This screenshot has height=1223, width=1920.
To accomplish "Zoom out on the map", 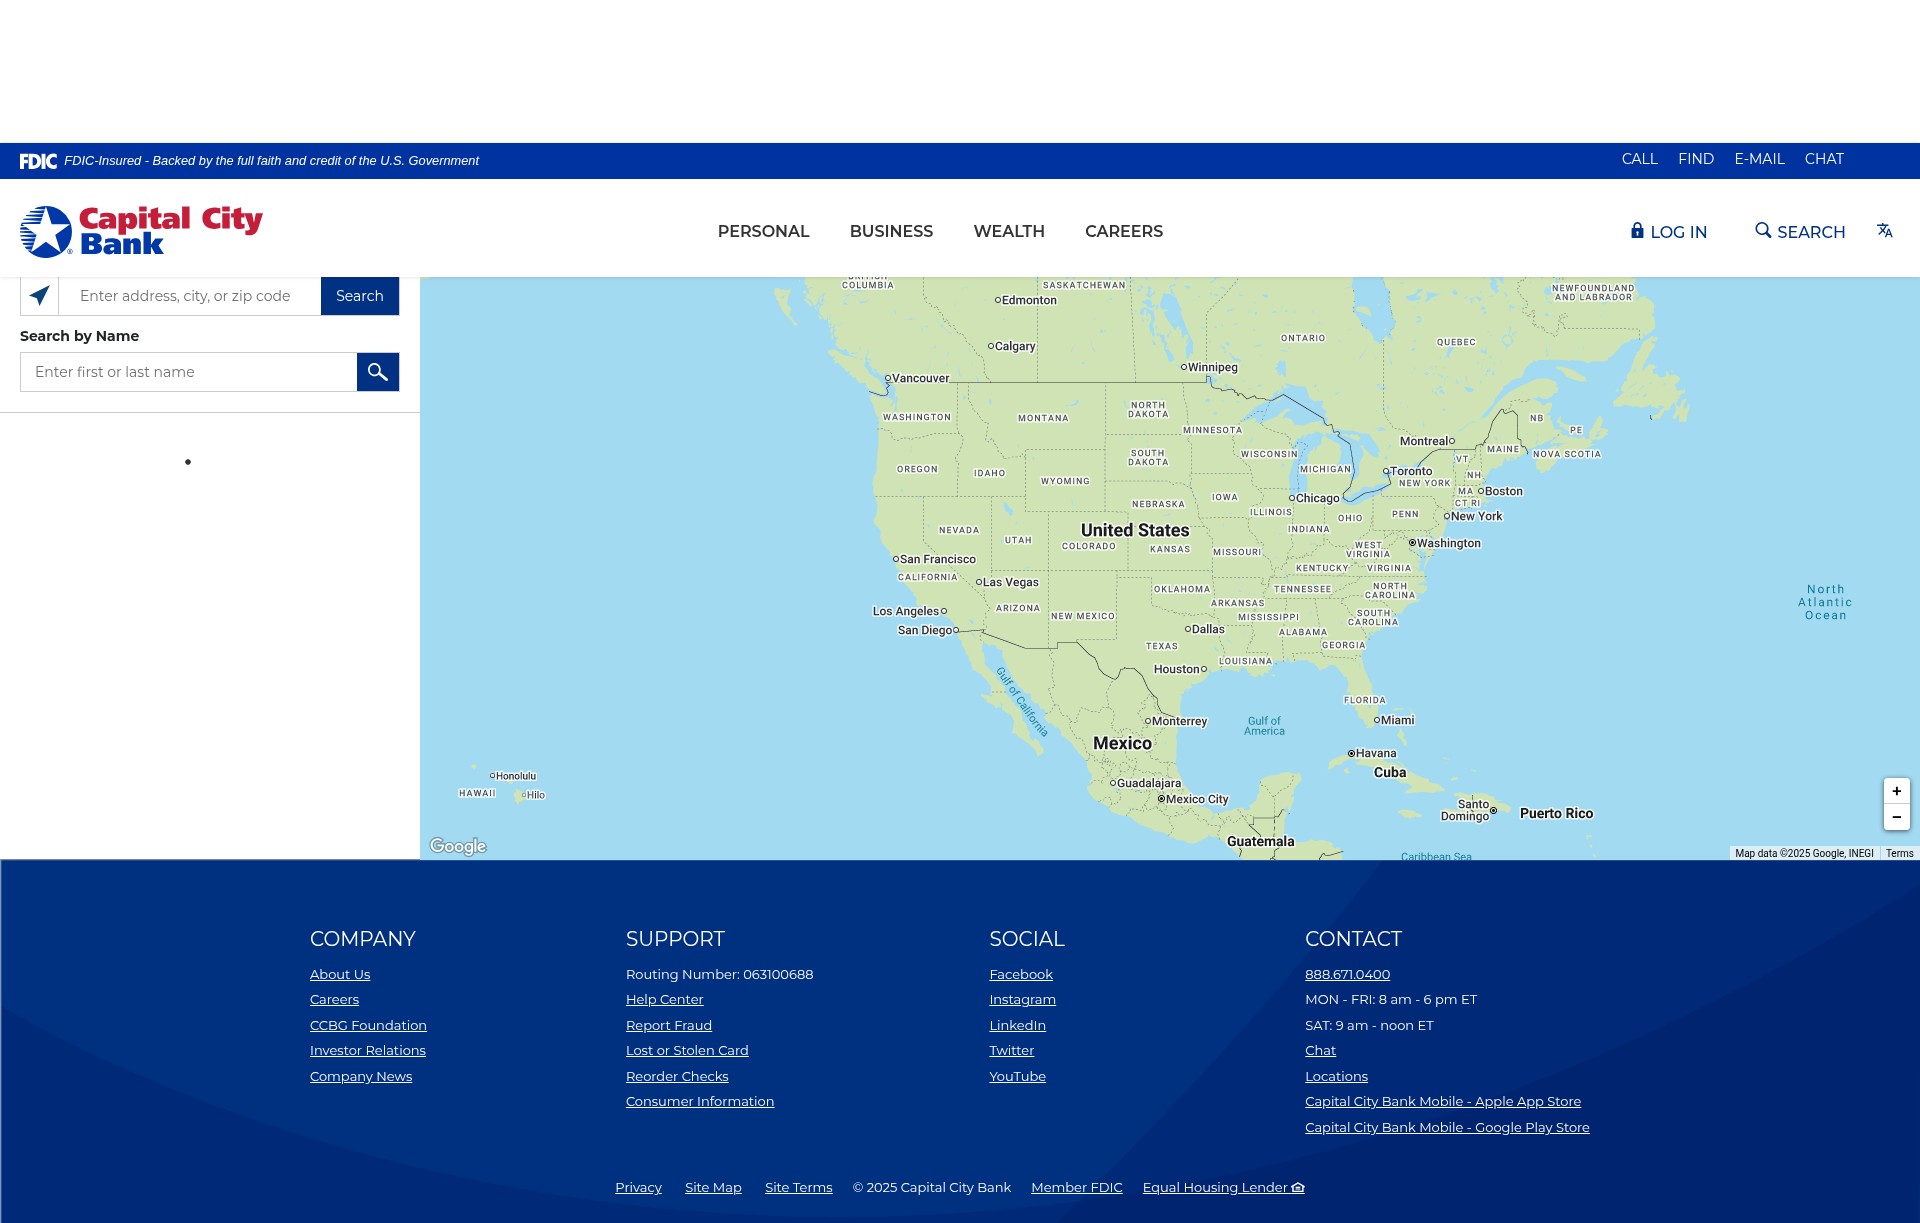I will click(1896, 817).
